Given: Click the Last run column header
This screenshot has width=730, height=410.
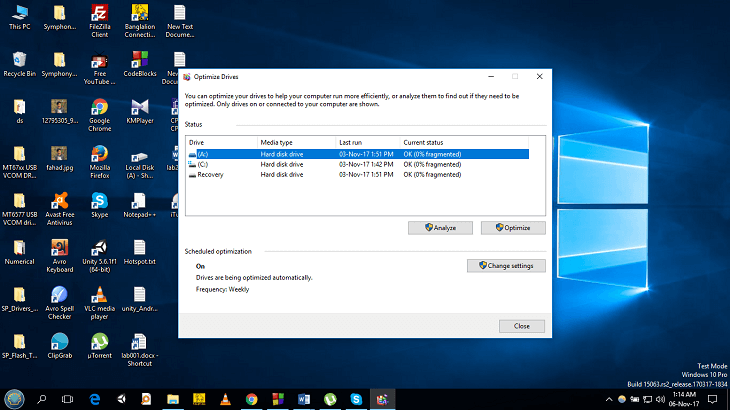Looking at the screenshot, I should 351,142.
